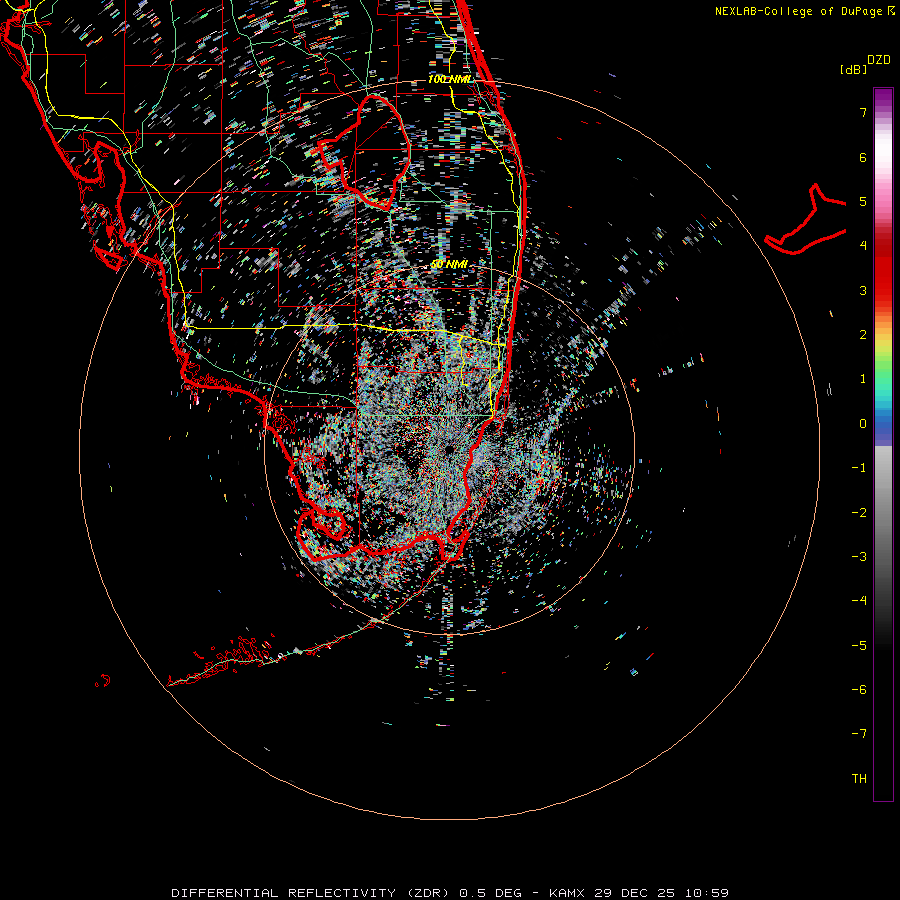This screenshot has width=900, height=900.
Task: Click the 0 dB value on color scale
Action: click(863, 424)
